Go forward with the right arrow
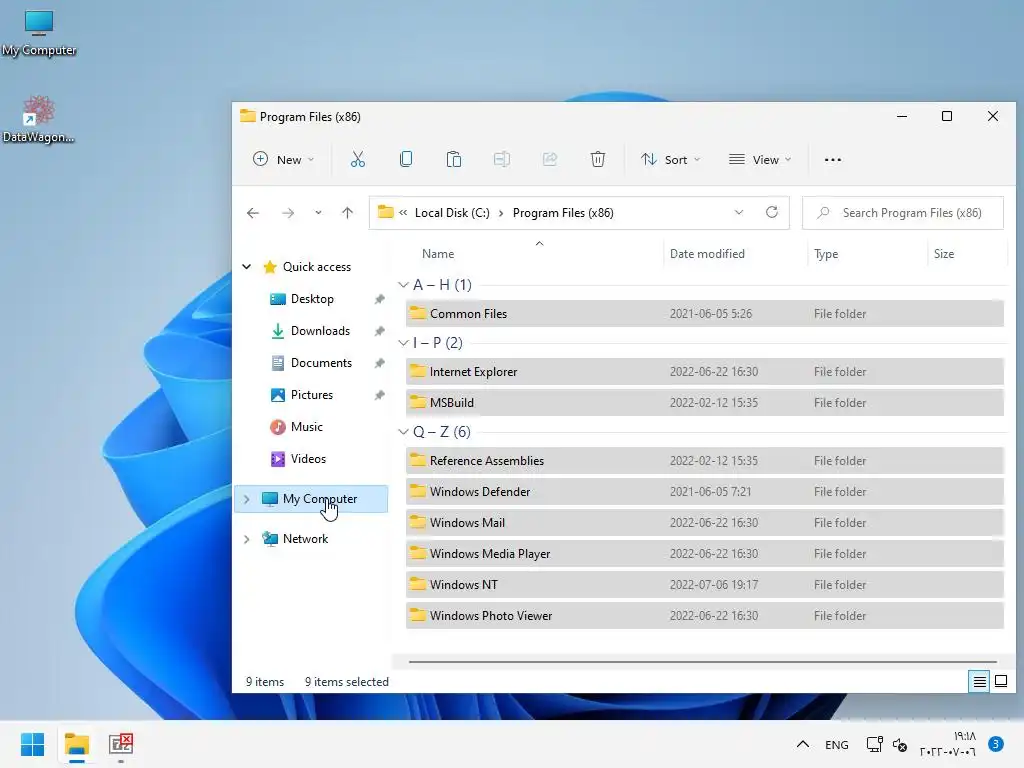Screen dimensions: 1024x768 (x=287, y=213)
